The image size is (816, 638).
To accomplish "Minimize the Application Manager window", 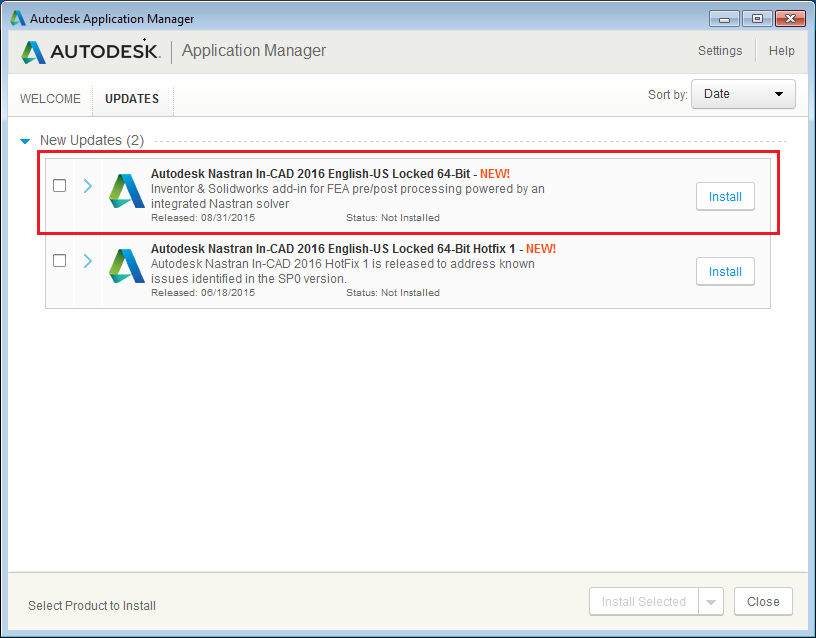I will [x=724, y=19].
